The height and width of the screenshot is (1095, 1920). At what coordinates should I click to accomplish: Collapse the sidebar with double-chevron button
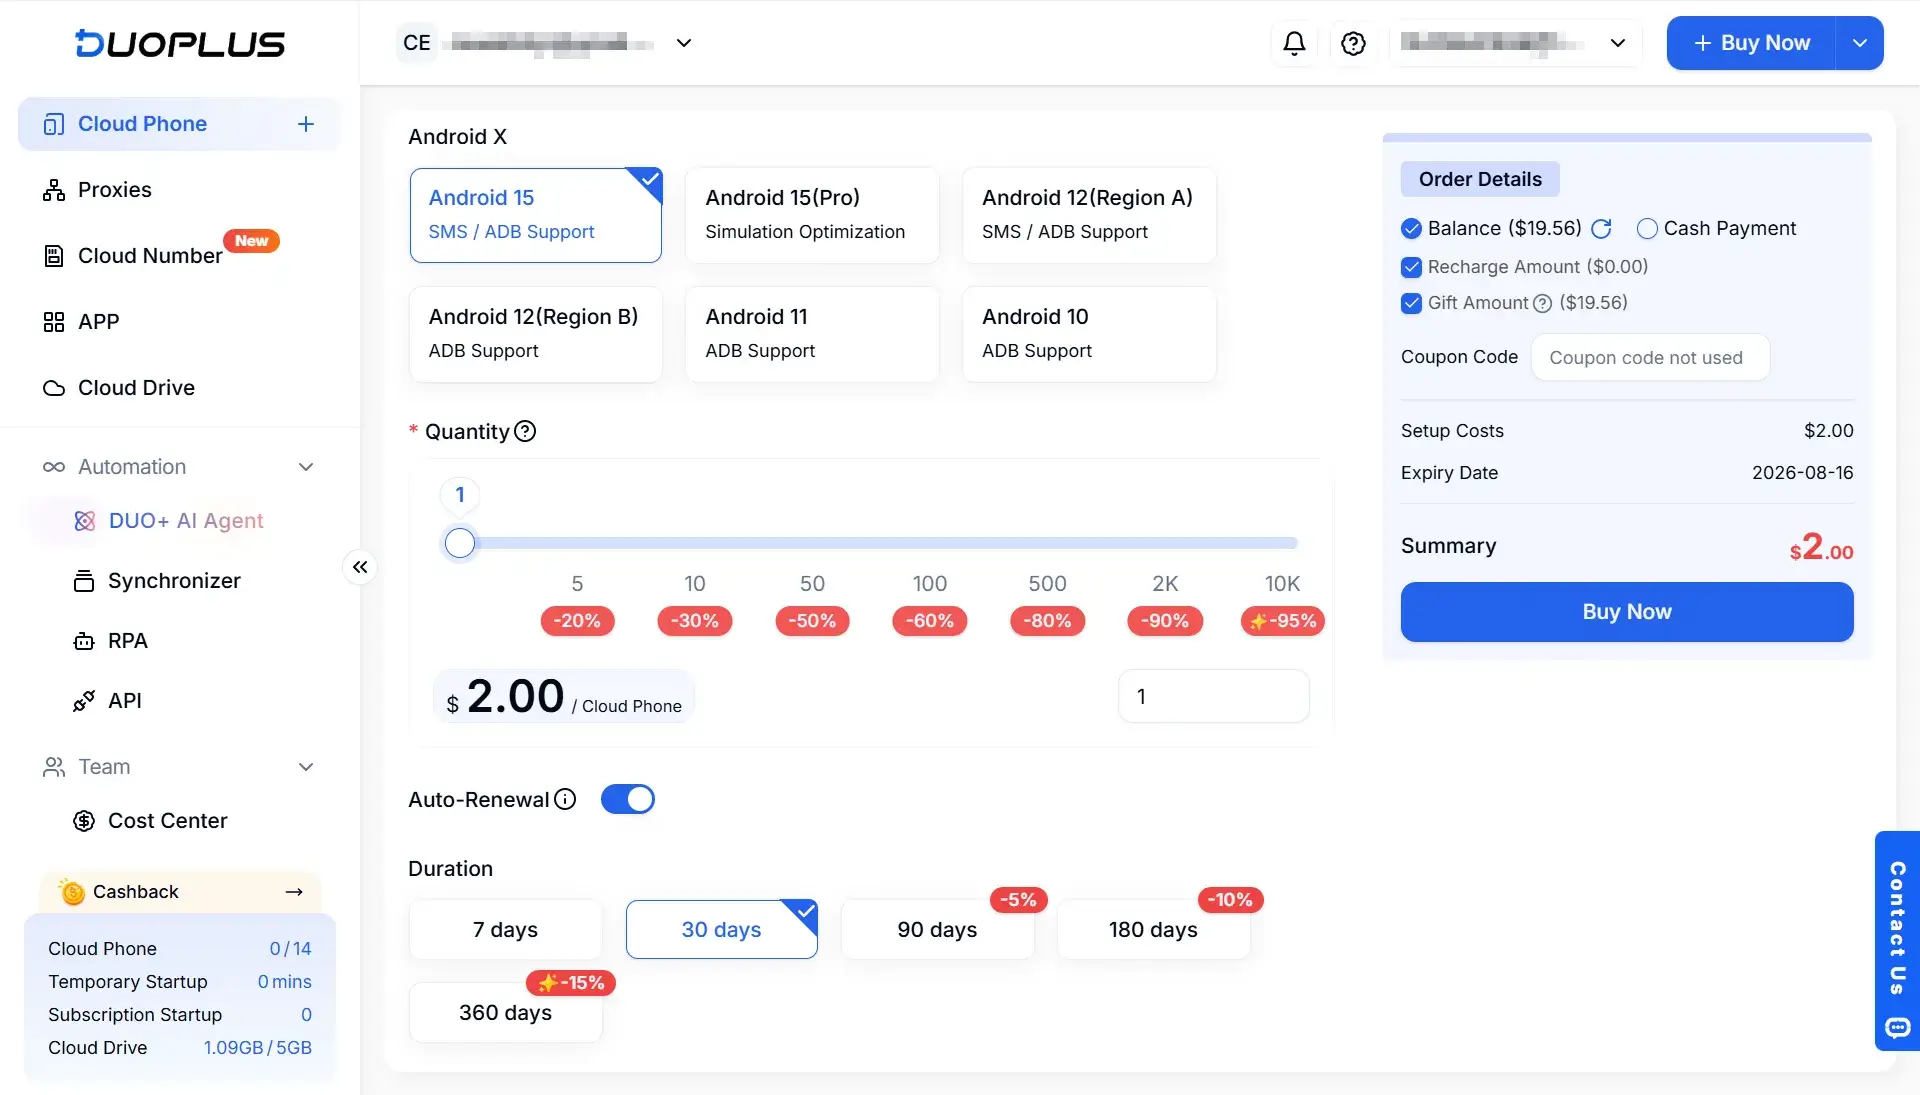[x=360, y=567]
